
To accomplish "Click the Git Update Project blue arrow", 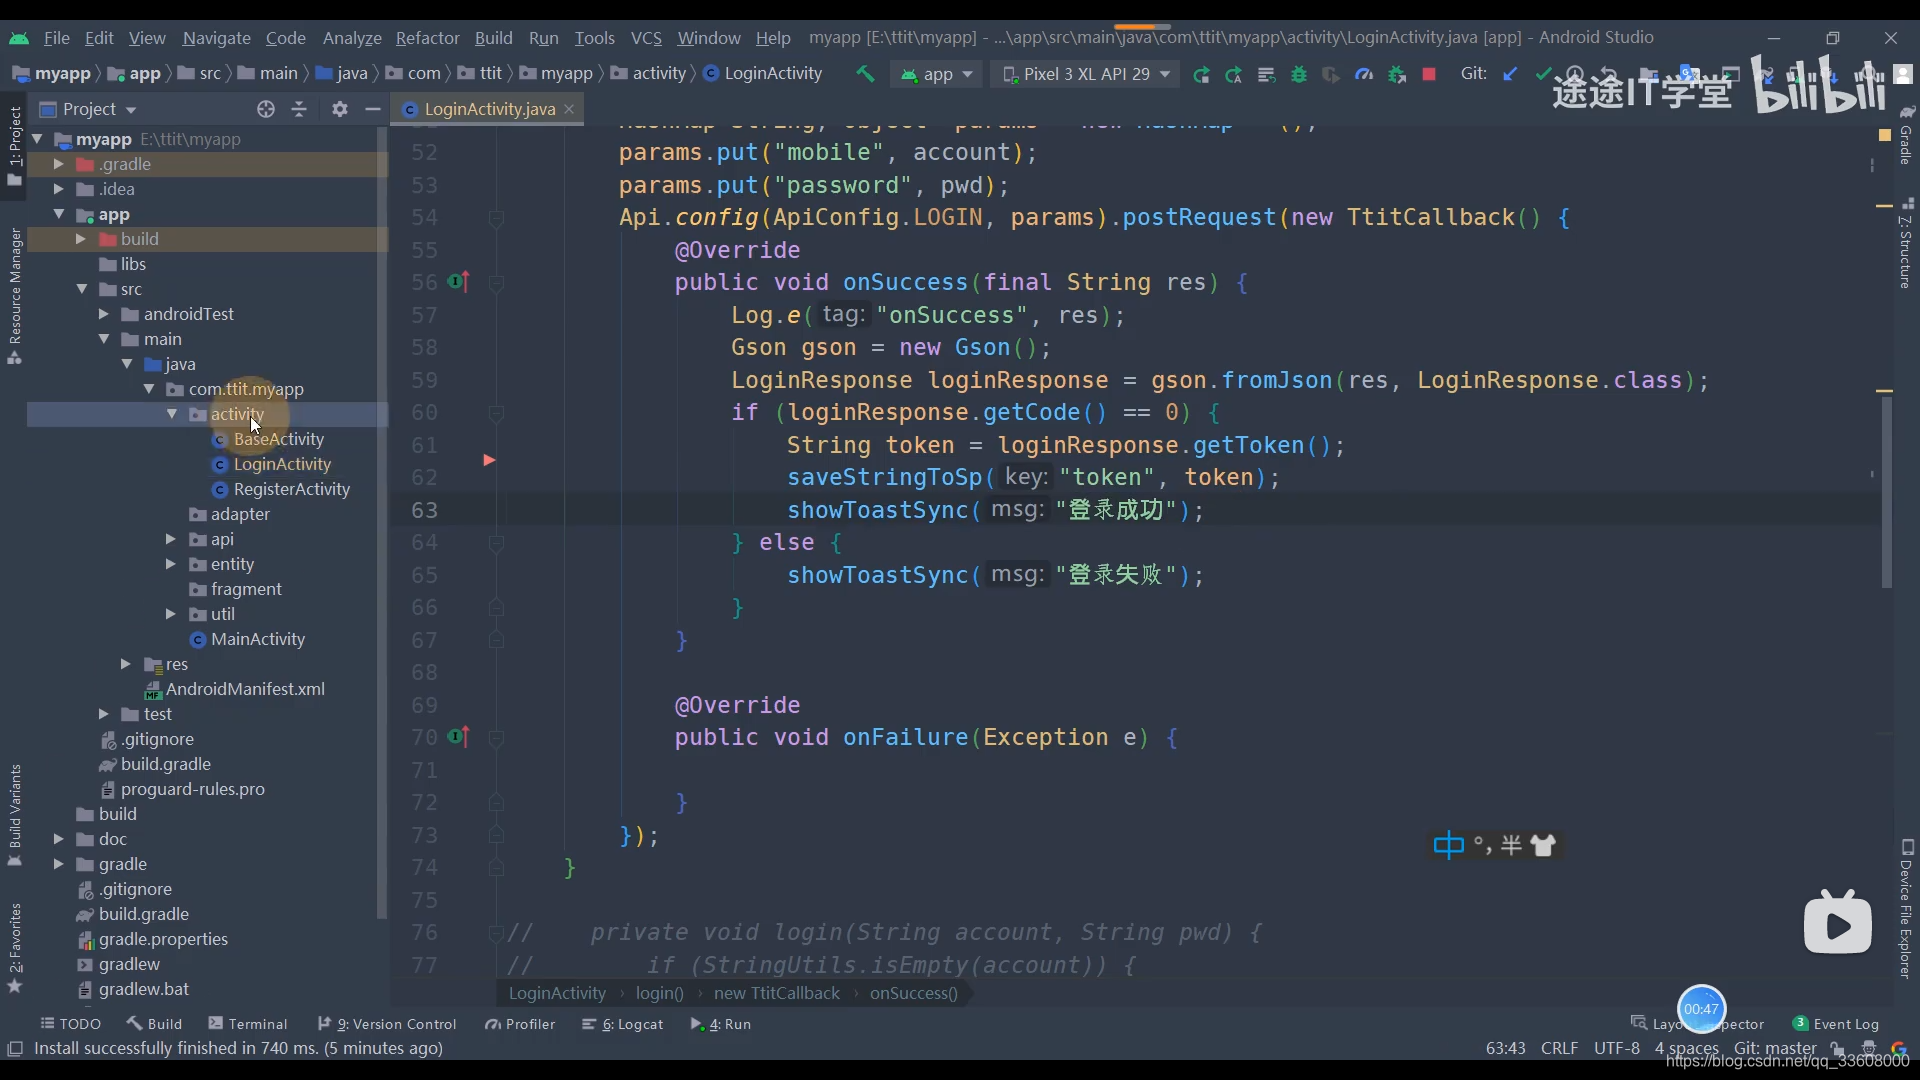I will point(1510,74).
